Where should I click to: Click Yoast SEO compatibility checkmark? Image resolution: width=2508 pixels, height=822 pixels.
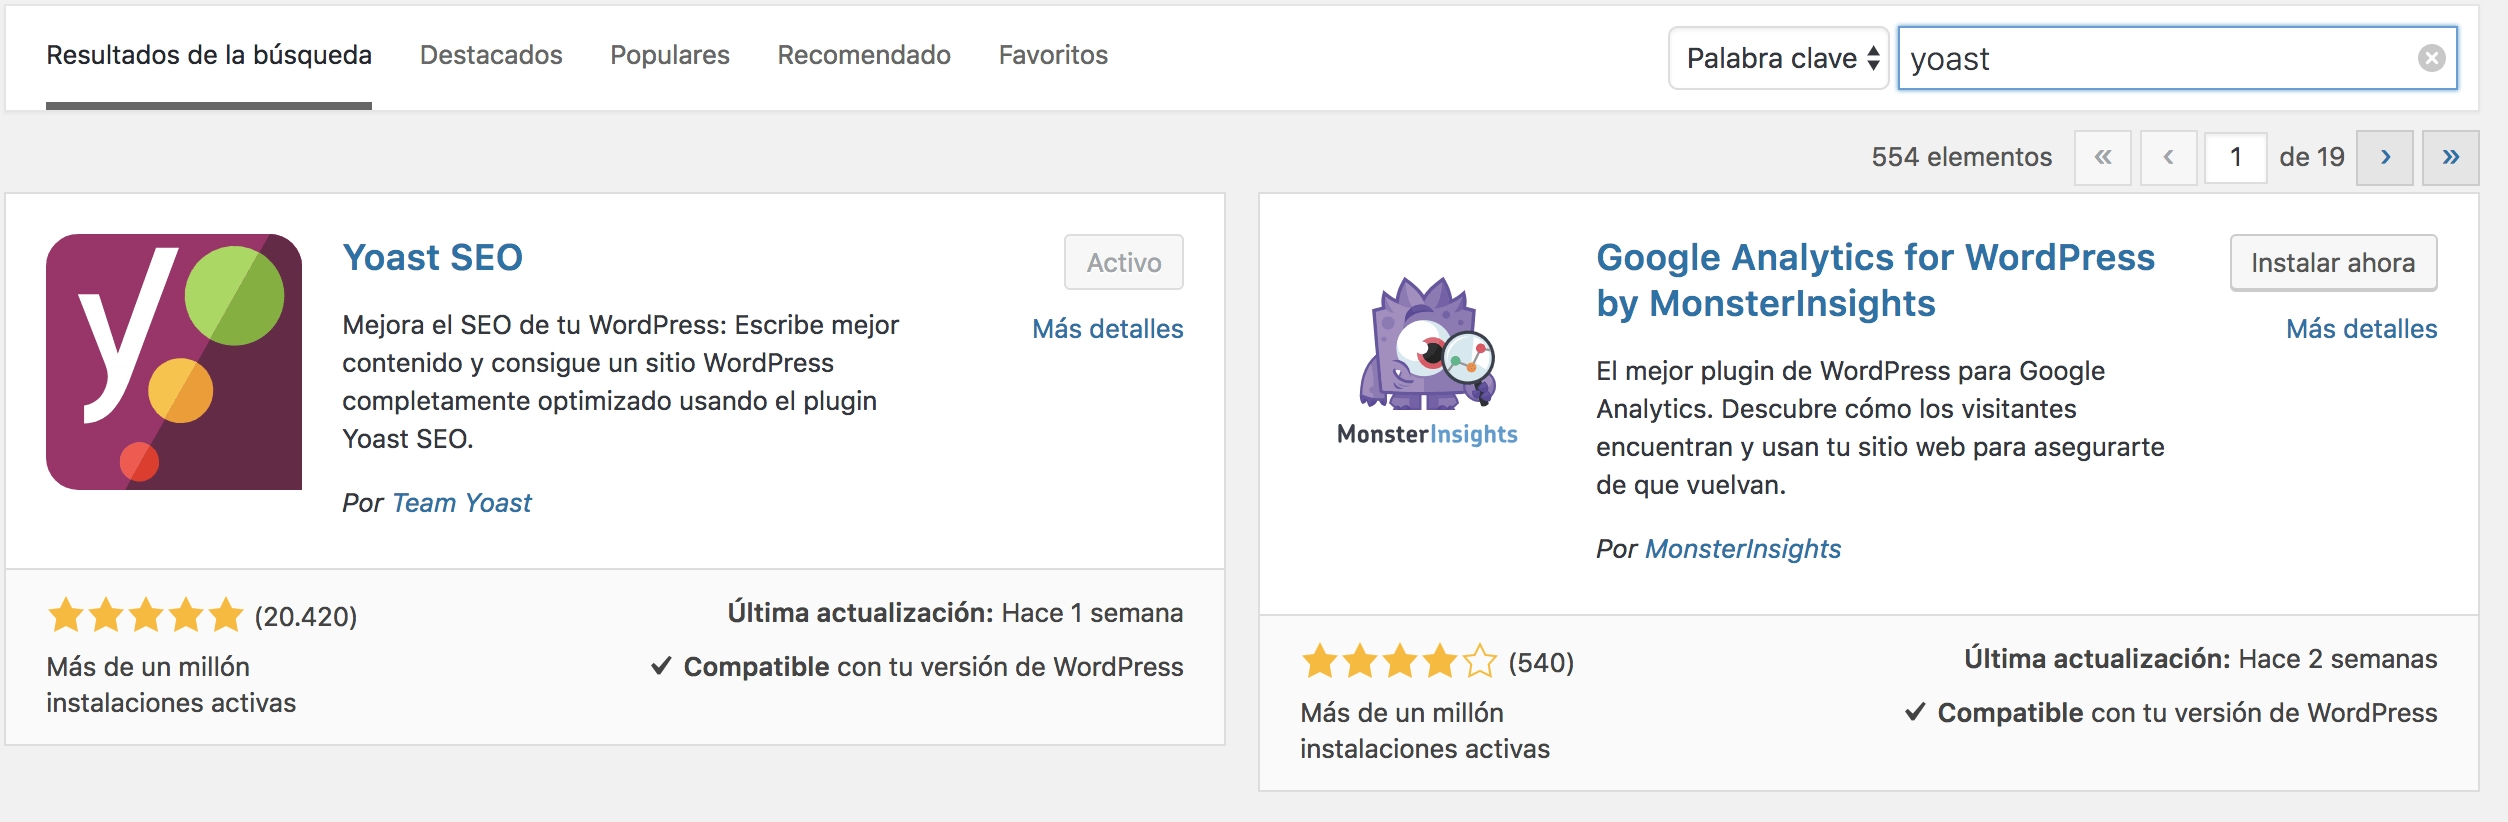(x=661, y=666)
